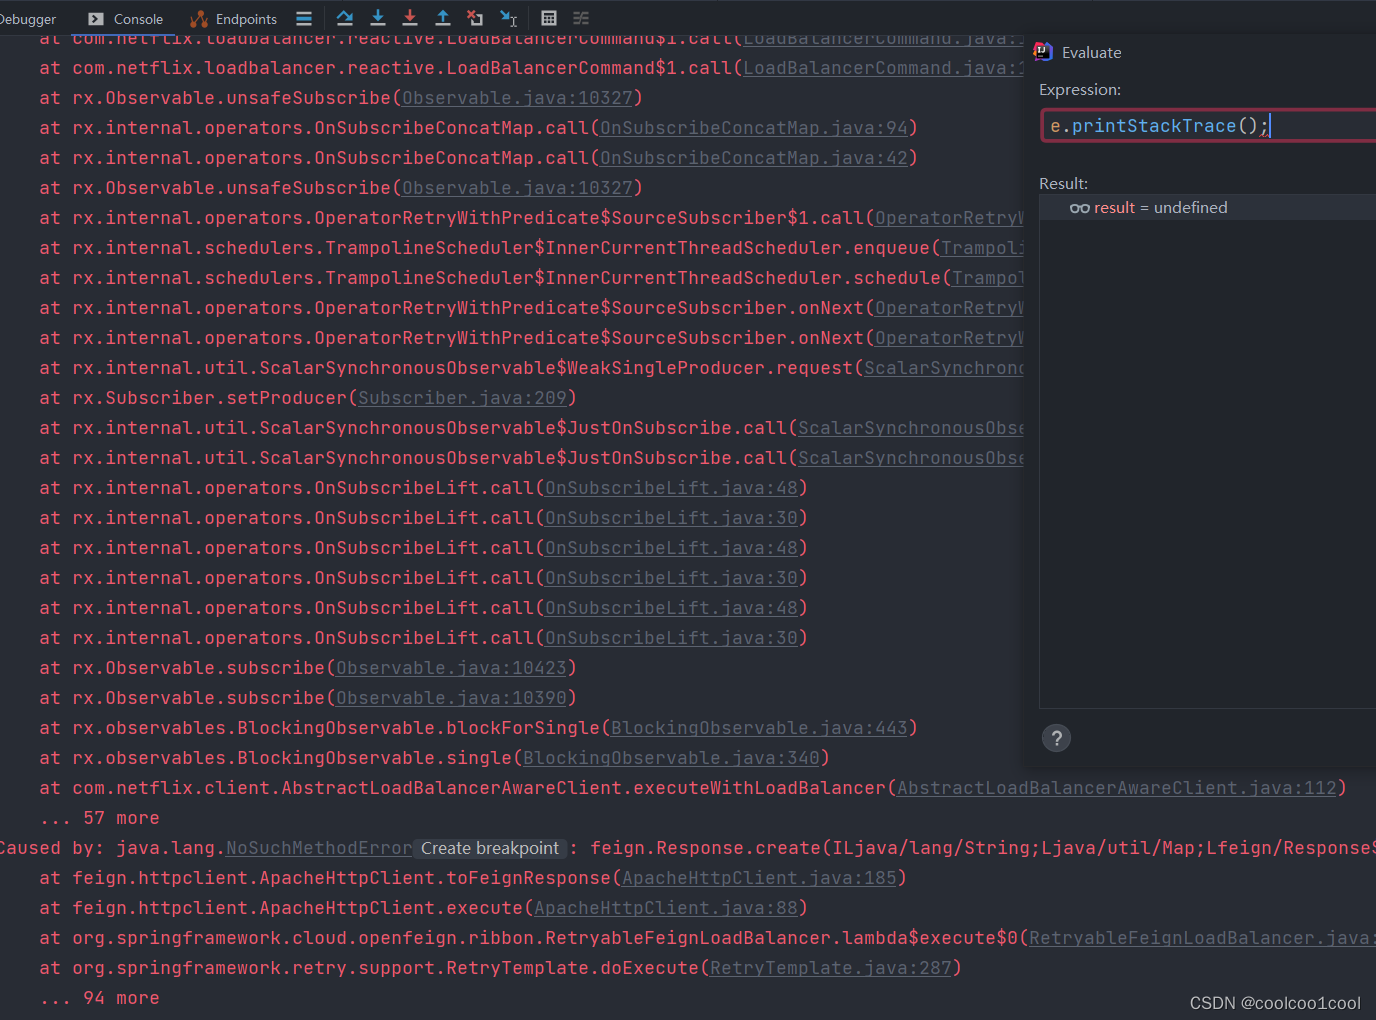Click the layout options icon beside Endpoints
This screenshot has height=1020, width=1376.
coord(303,18)
